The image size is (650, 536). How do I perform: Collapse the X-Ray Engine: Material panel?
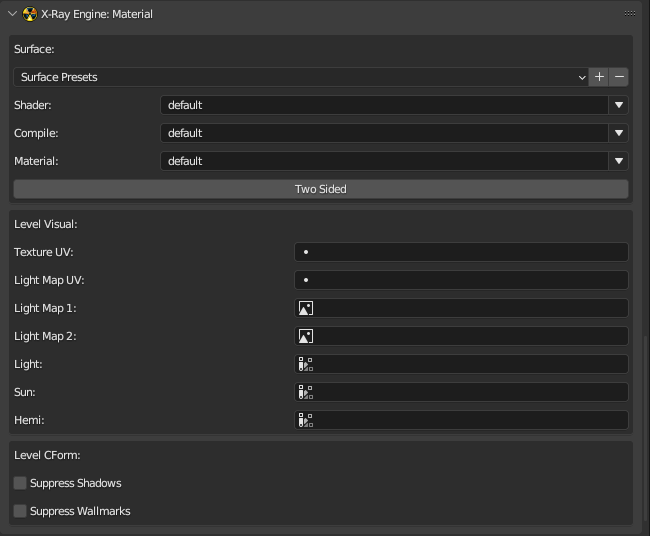pyautogui.click(x=12, y=14)
